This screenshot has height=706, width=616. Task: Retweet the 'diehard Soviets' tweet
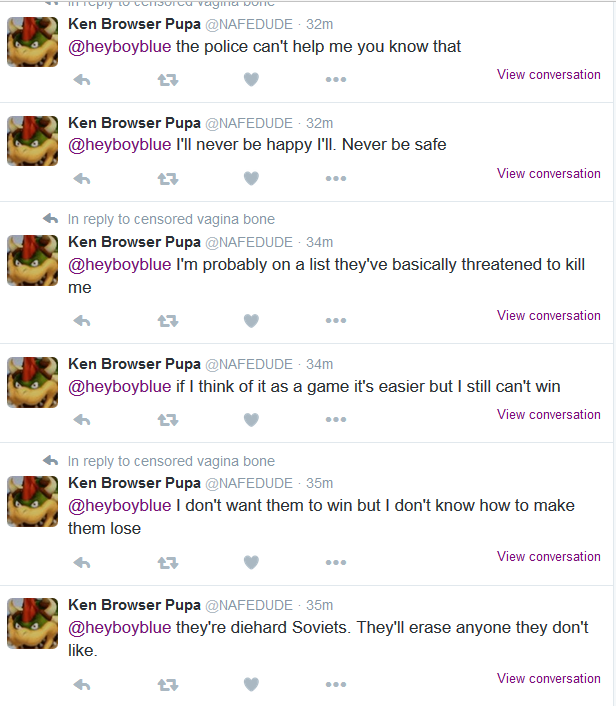pyautogui.click(x=168, y=685)
